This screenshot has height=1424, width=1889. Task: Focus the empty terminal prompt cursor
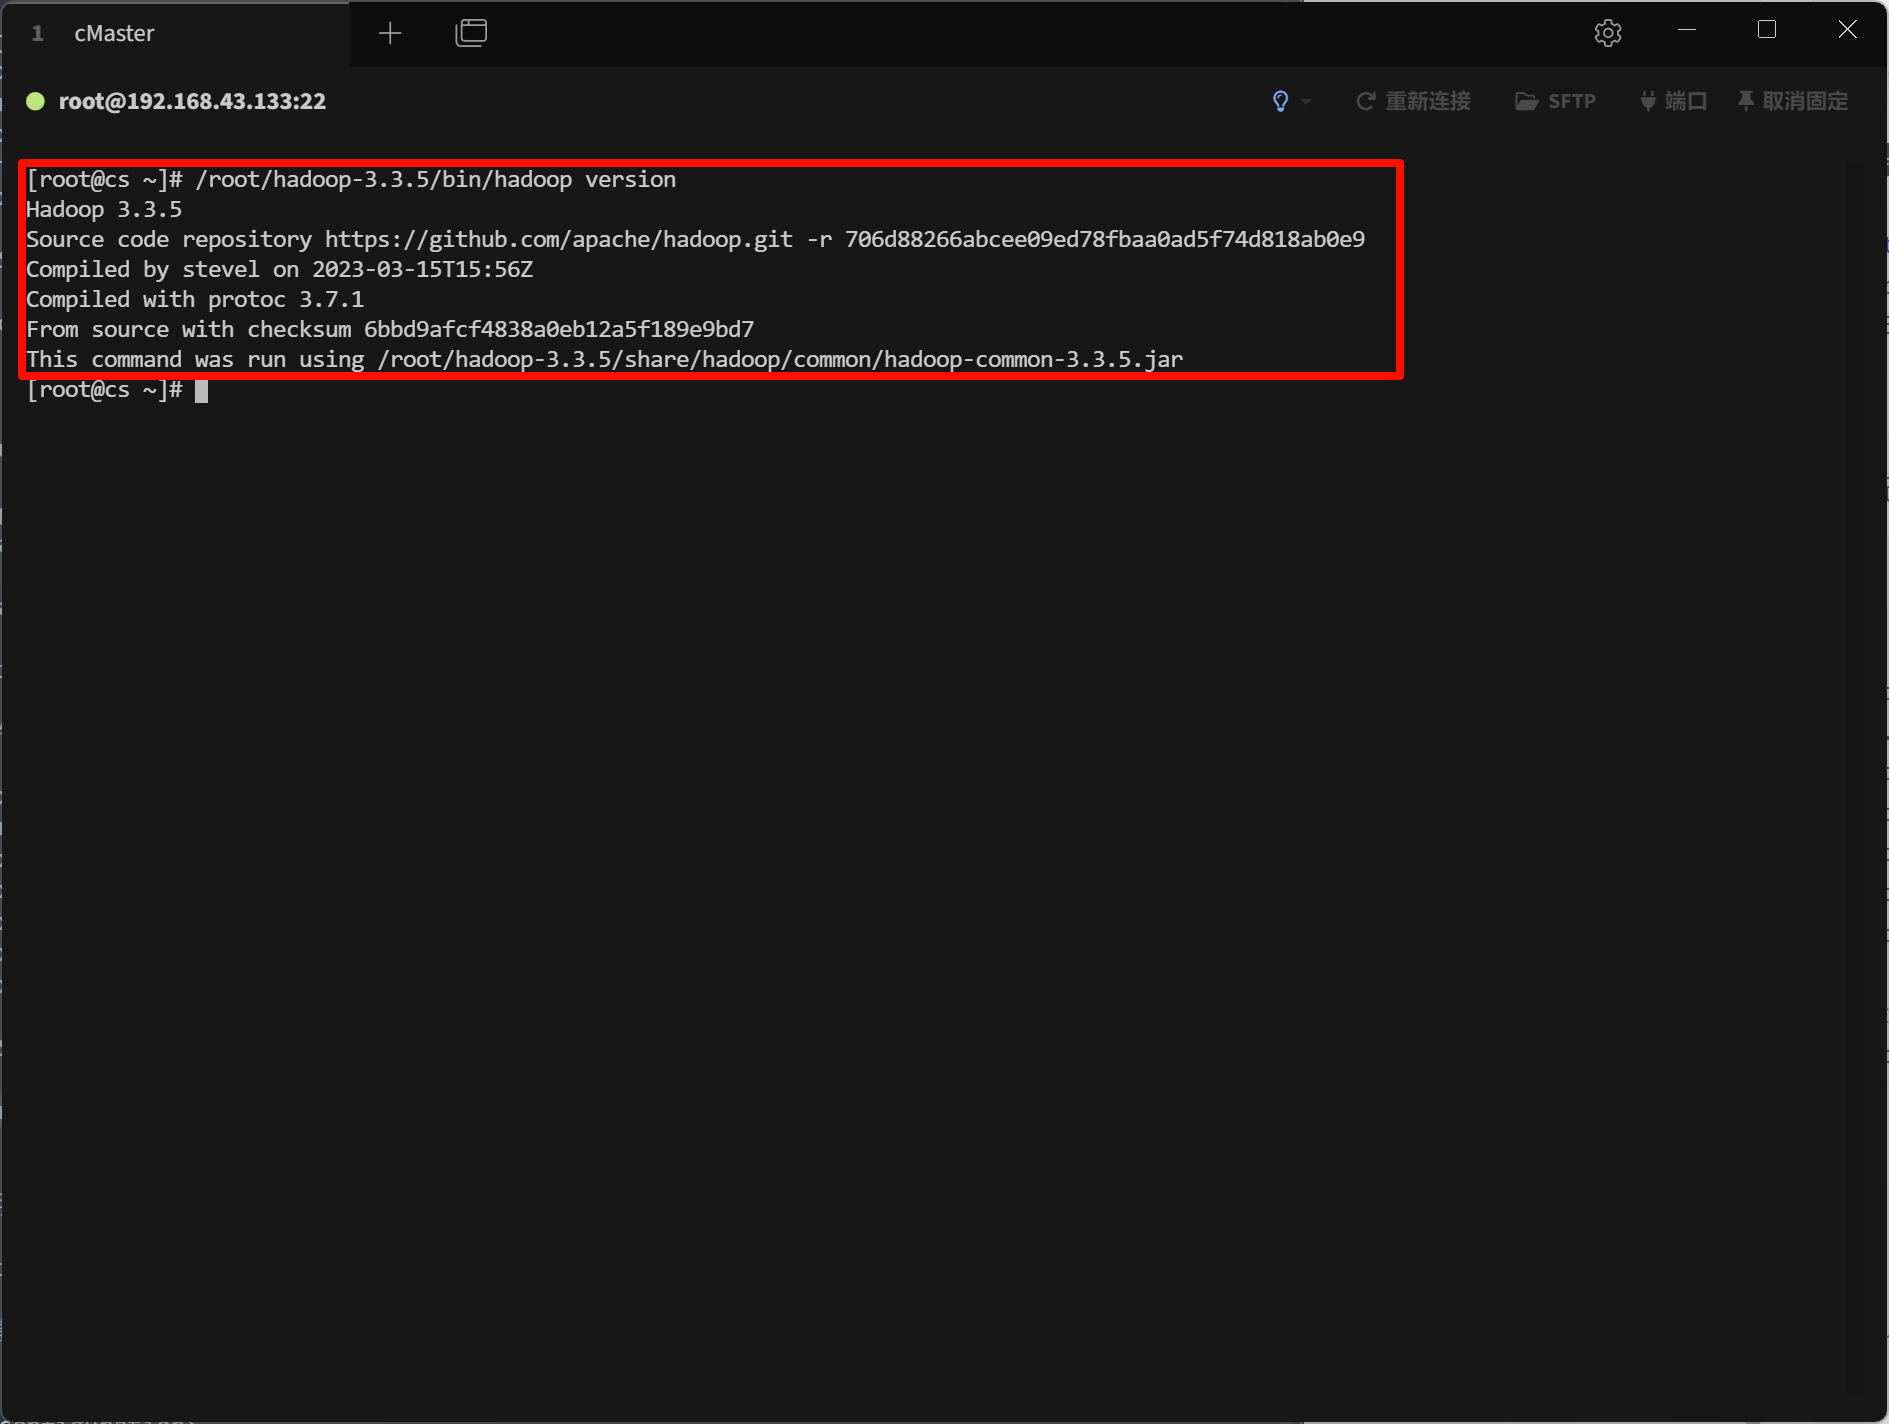coord(201,391)
